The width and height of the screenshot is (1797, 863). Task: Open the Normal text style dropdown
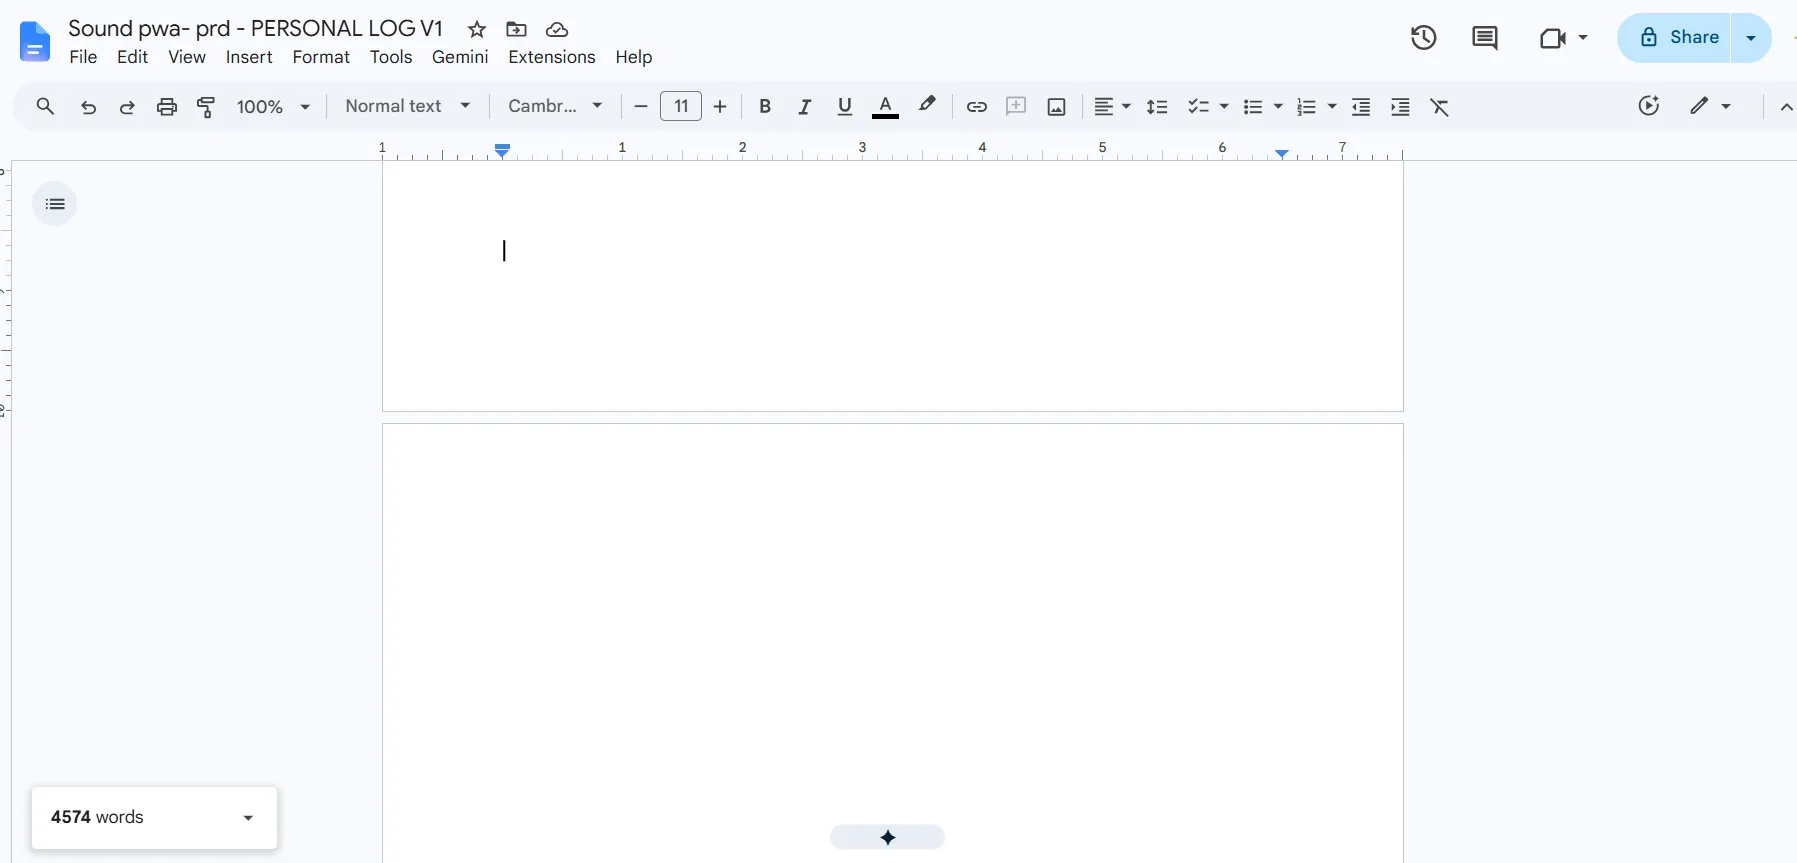coord(408,106)
